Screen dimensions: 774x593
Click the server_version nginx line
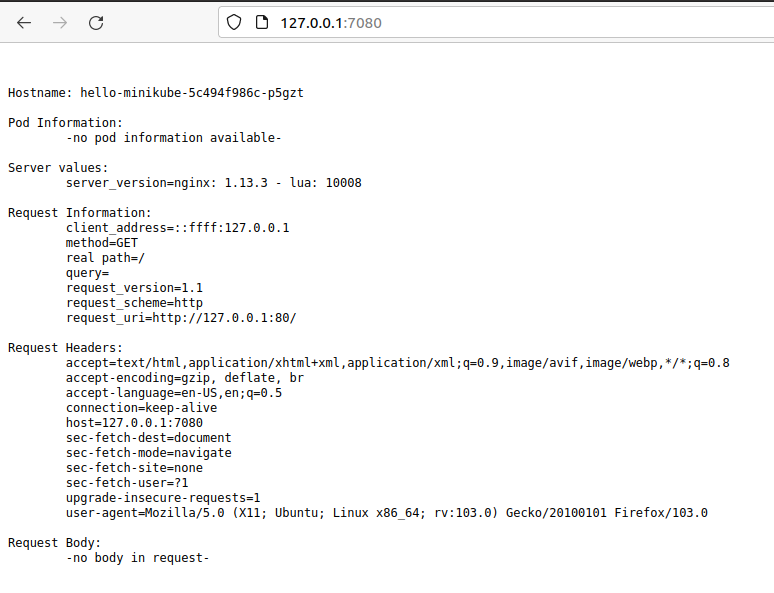pyautogui.click(x=213, y=183)
